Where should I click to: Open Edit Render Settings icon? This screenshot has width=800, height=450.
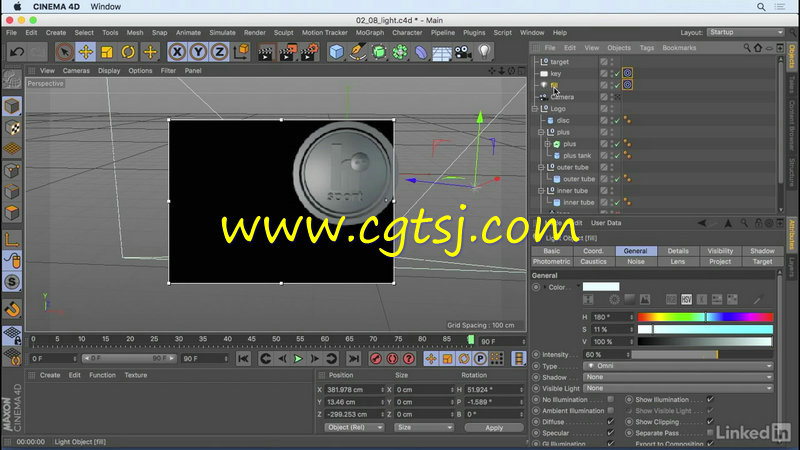tap(309, 52)
